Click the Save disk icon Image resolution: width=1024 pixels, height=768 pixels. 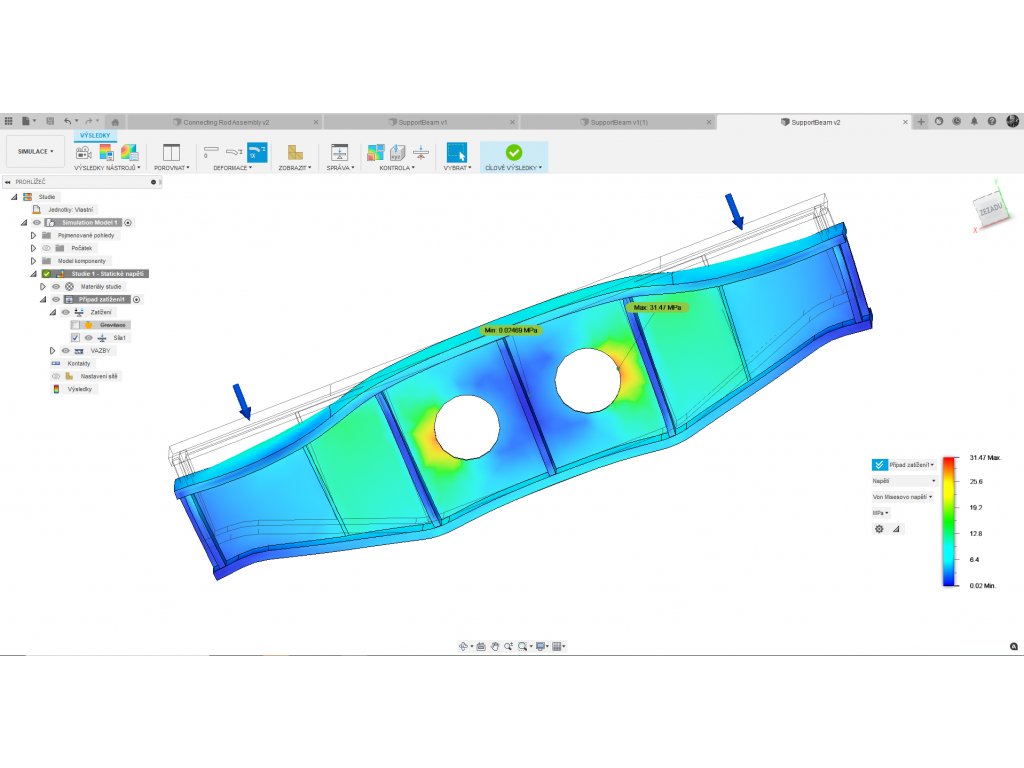coord(50,121)
